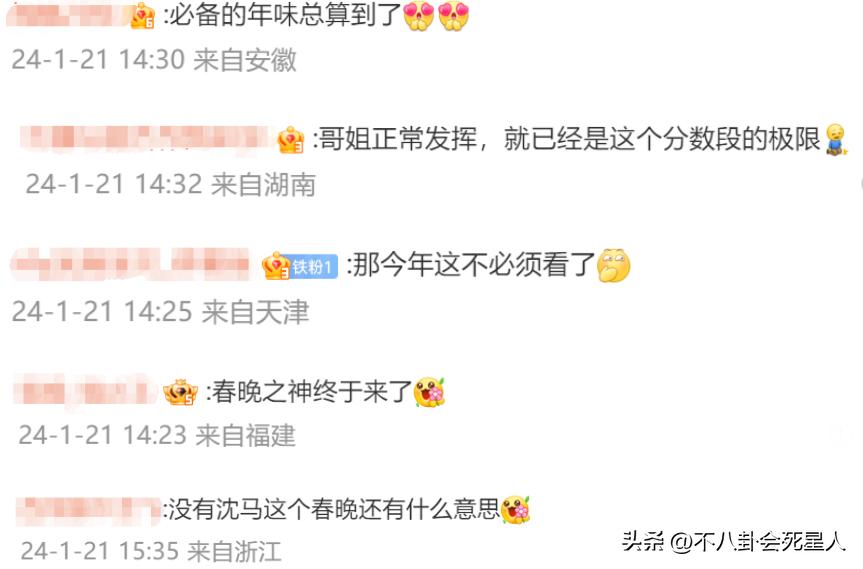Open blurred username of Tianjin commenter

pyautogui.click(x=131, y=264)
